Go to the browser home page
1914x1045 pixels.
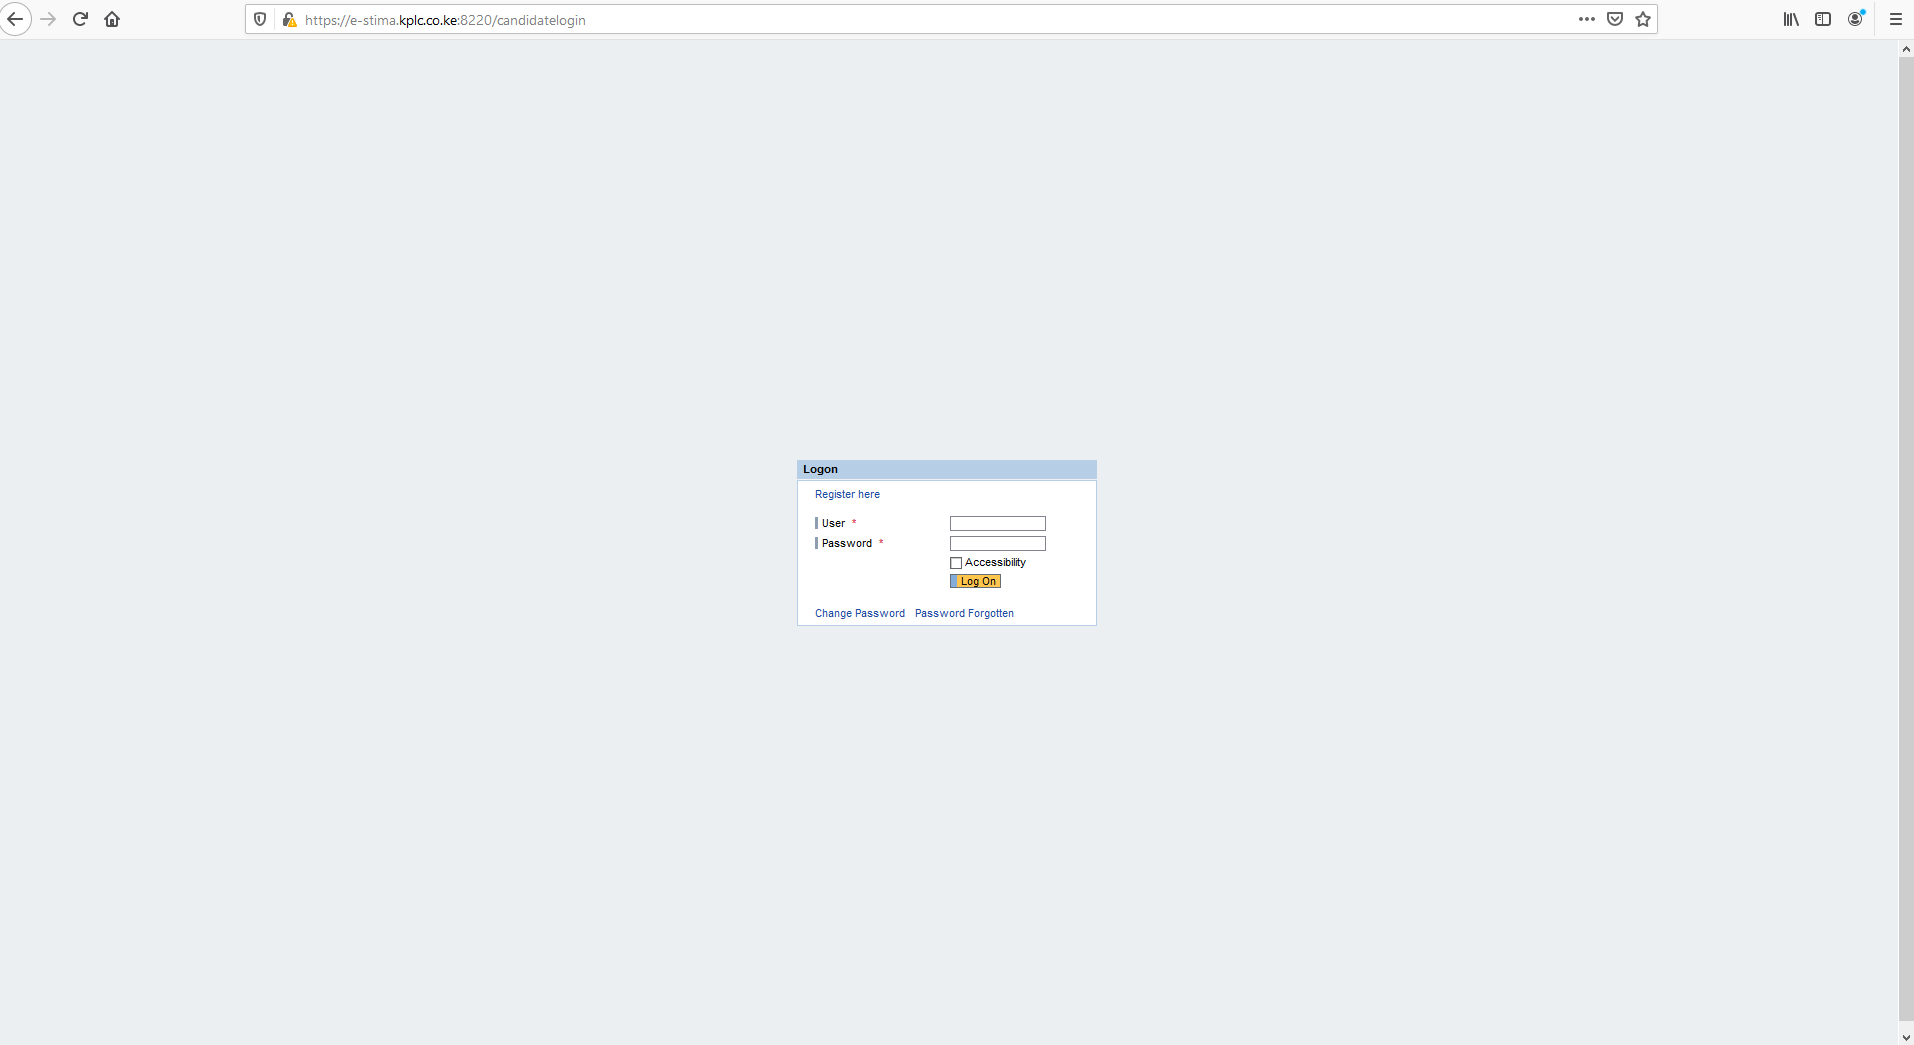coord(112,19)
